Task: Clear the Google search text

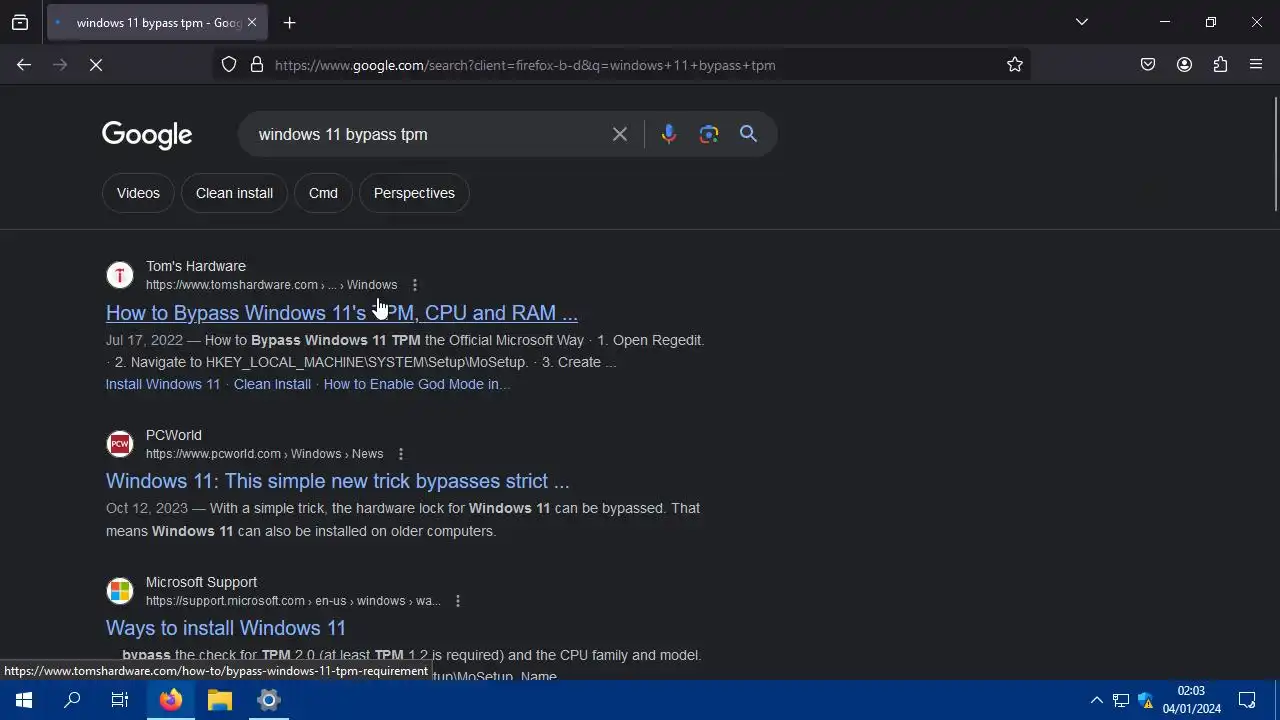Action: pos(620,134)
